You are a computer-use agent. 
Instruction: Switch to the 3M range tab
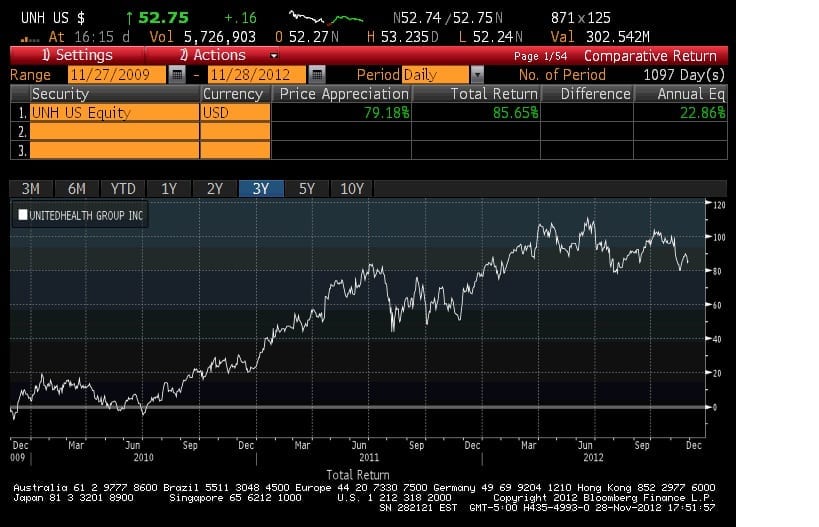(31, 189)
